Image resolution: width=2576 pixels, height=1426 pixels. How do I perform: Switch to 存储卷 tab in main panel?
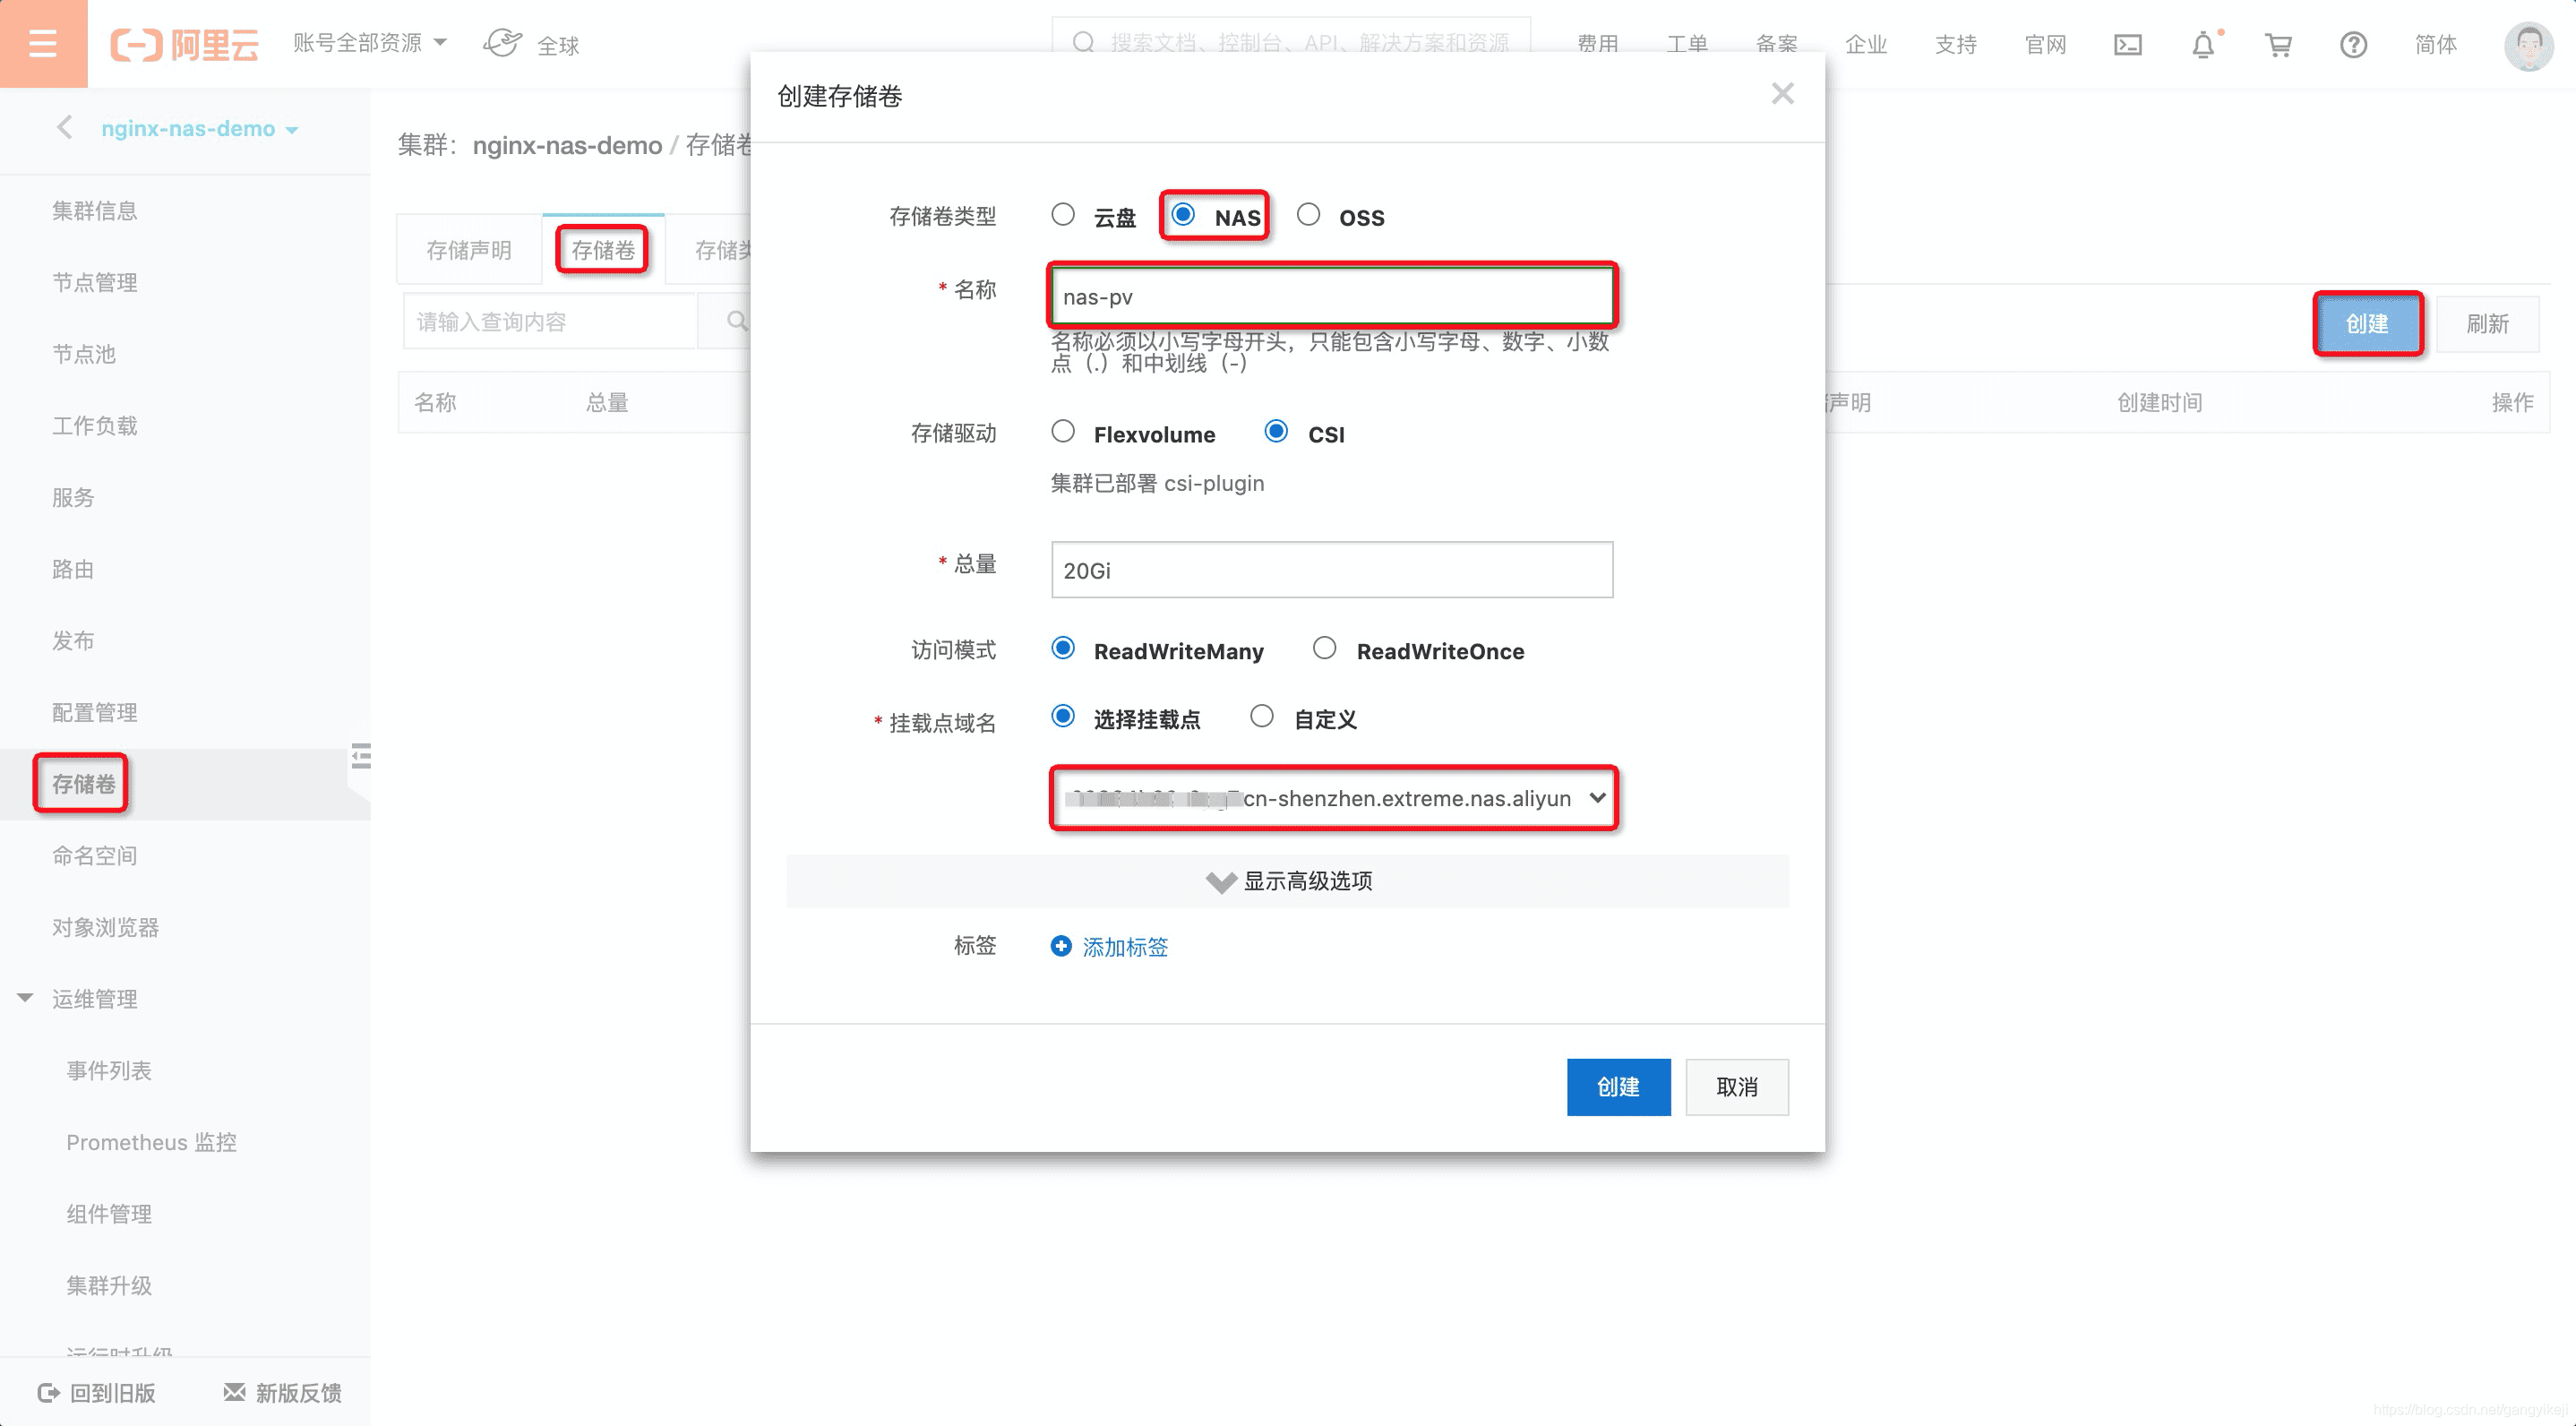coord(602,249)
